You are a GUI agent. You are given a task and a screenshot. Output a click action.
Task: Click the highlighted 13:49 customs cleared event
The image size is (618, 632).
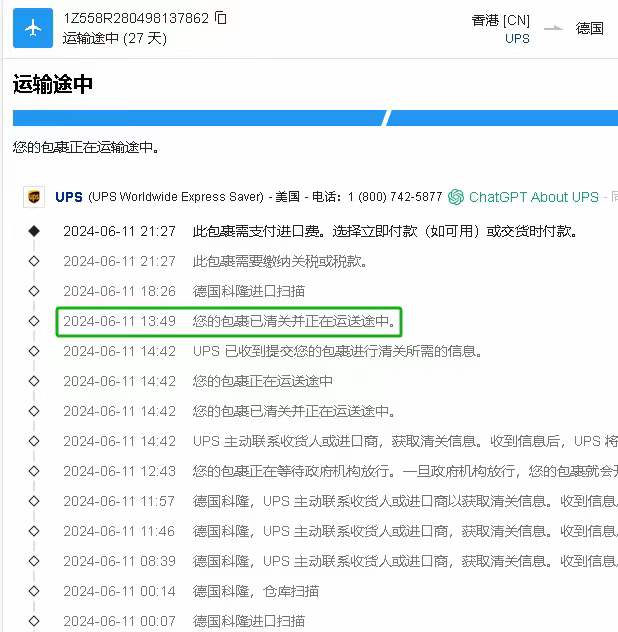pos(228,321)
